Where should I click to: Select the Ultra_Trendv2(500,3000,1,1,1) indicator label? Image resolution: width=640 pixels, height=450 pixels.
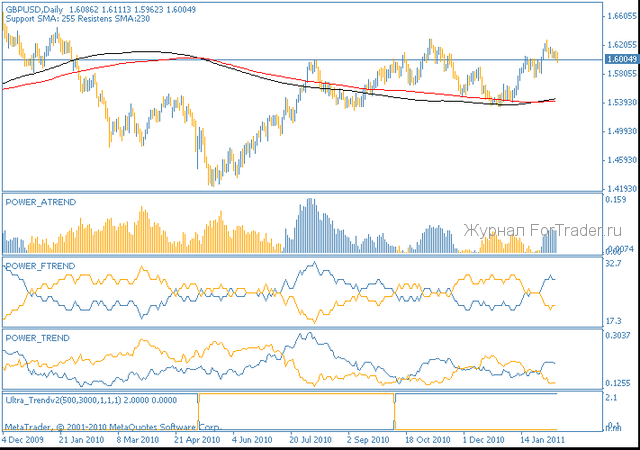click(x=63, y=400)
